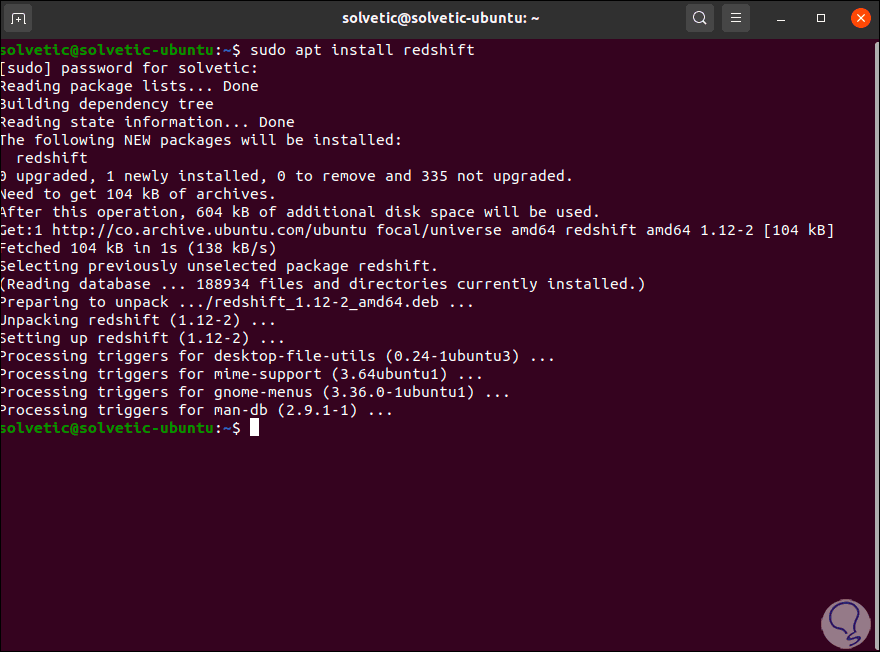Click 'Unpacking redshift (1.12-2) ...' line
Viewport: 880px width, 652px height.
pos(138,320)
